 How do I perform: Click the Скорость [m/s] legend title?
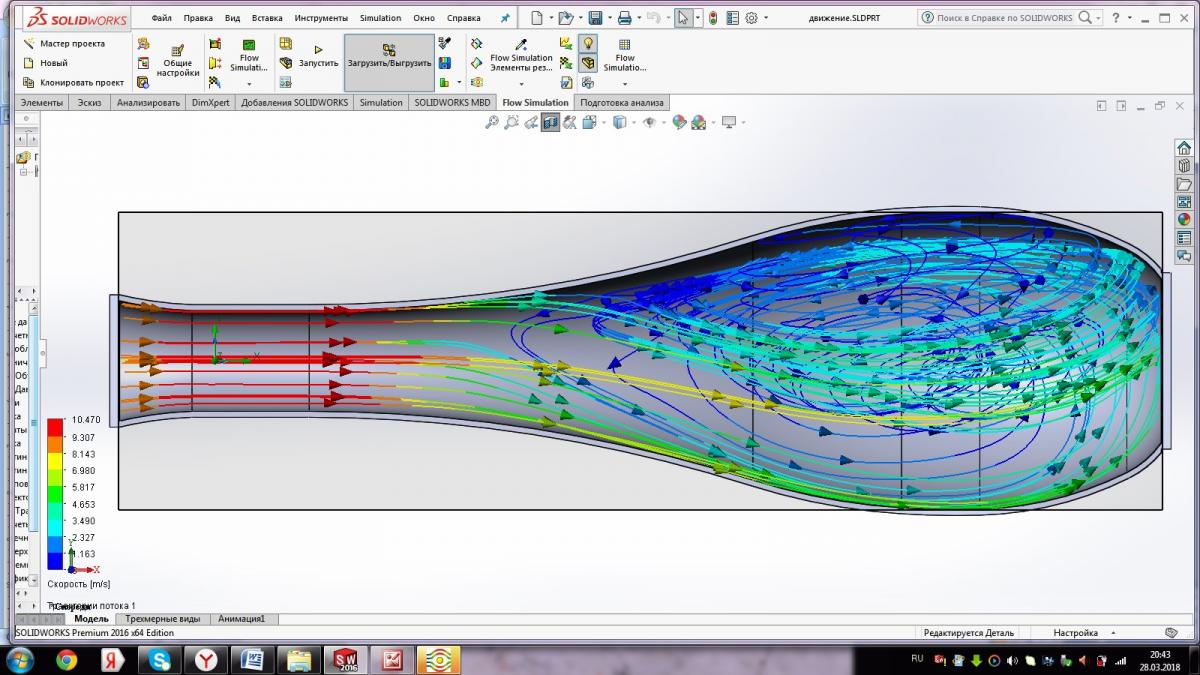pyautogui.click(x=79, y=583)
